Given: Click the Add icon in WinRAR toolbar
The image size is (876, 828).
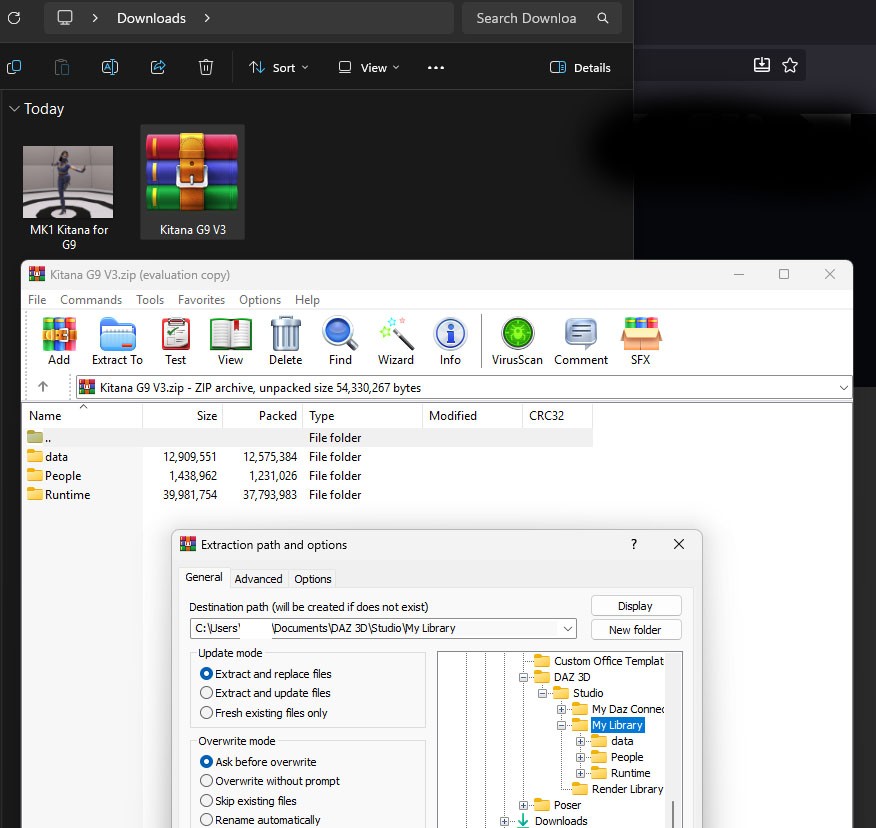Looking at the screenshot, I should (x=59, y=334).
